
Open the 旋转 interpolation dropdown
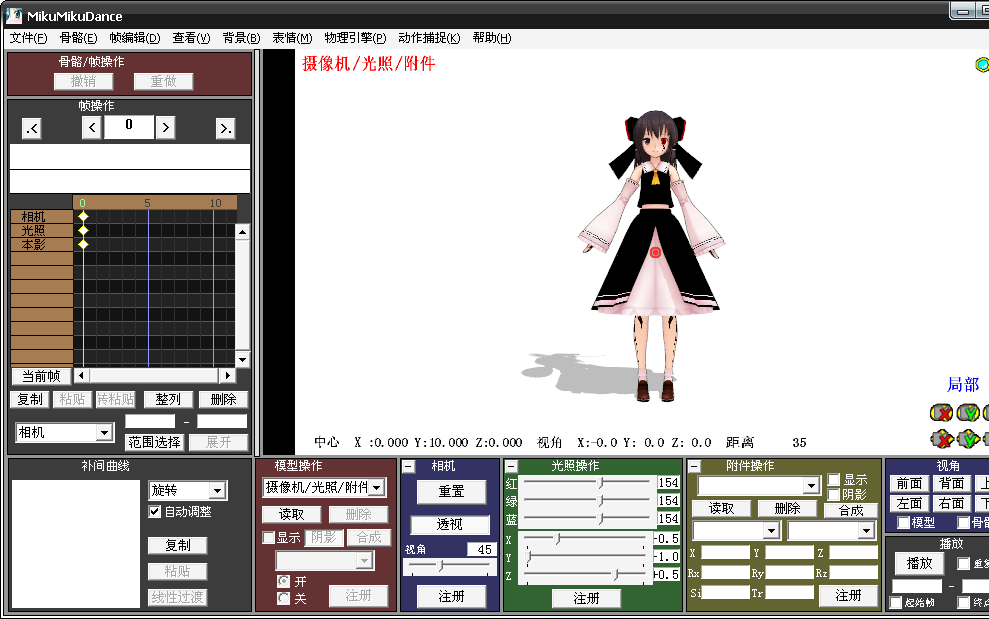pos(217,490)
